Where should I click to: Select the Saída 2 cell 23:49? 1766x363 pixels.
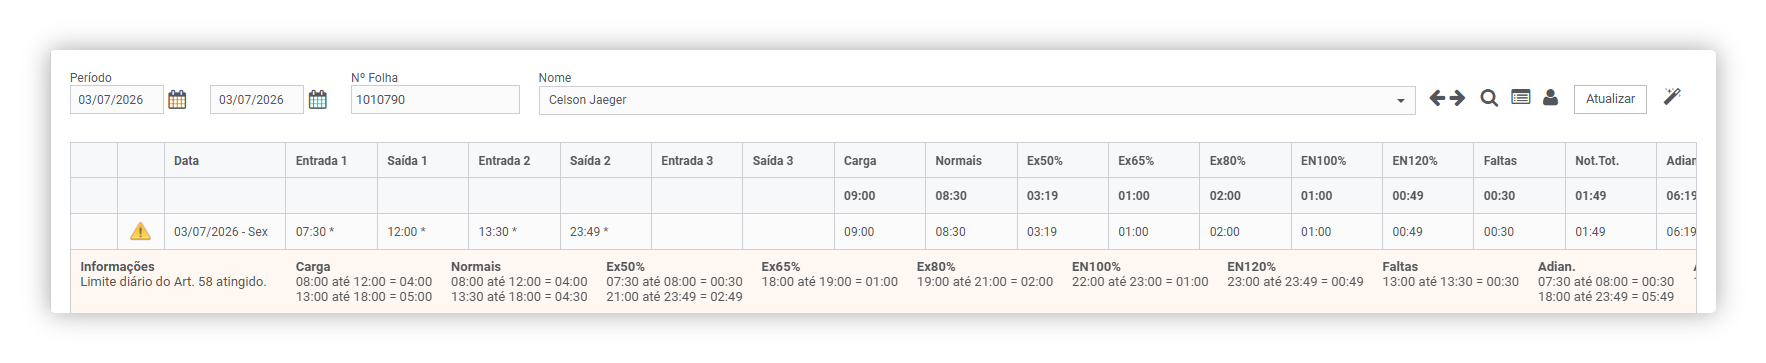pos(606,232)
